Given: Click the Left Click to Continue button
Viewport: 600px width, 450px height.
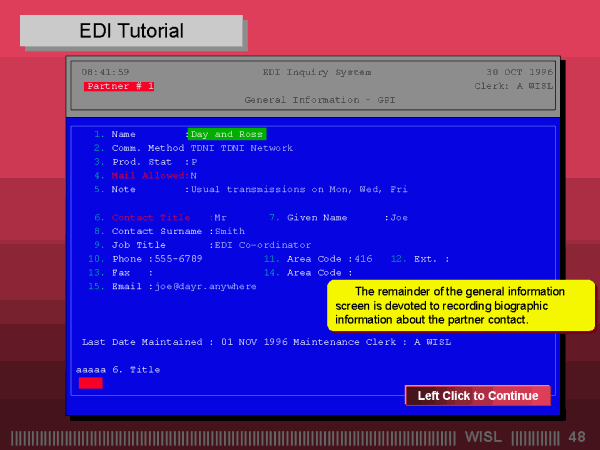Looking at the screenshot, I should point(477,396).
